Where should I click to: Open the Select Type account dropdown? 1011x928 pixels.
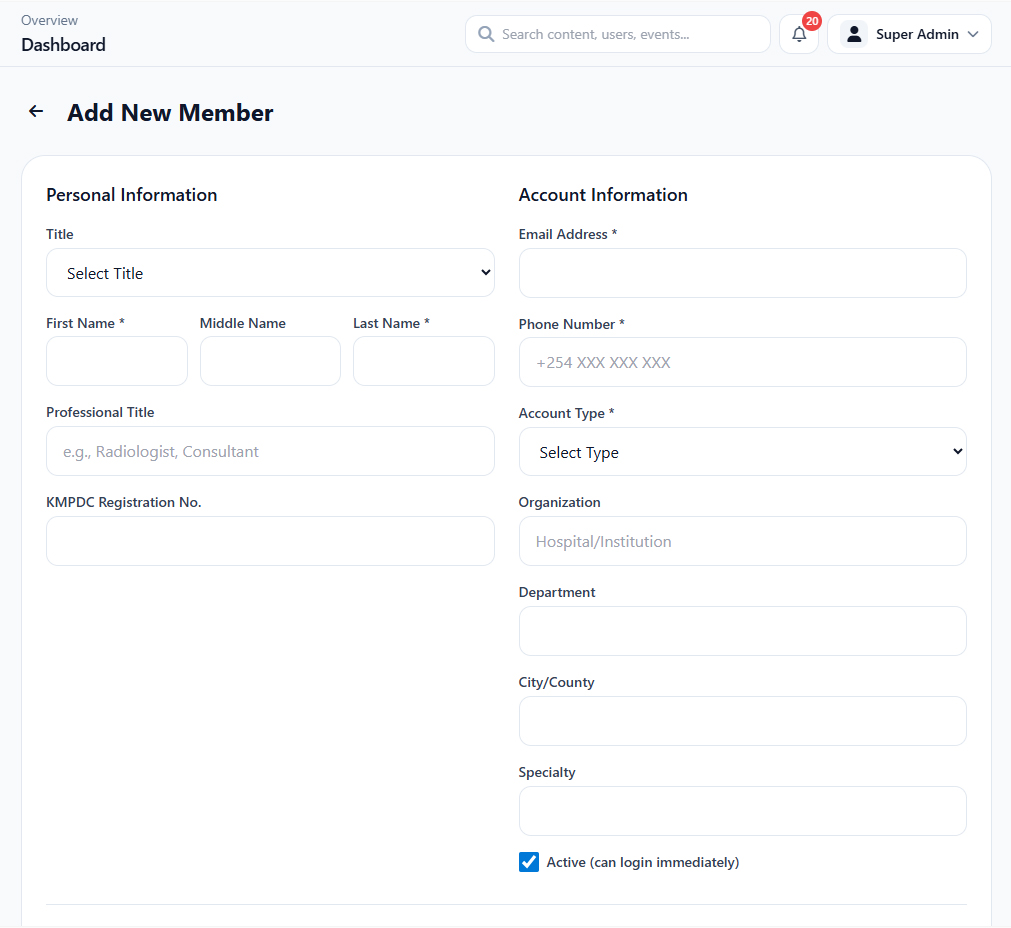[742, 451]
